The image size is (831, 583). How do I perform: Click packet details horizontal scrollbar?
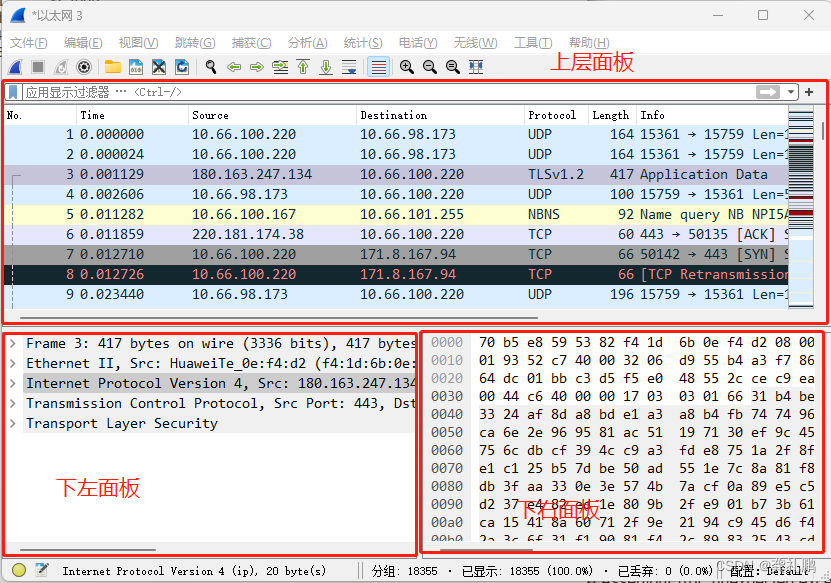point(87,550)
